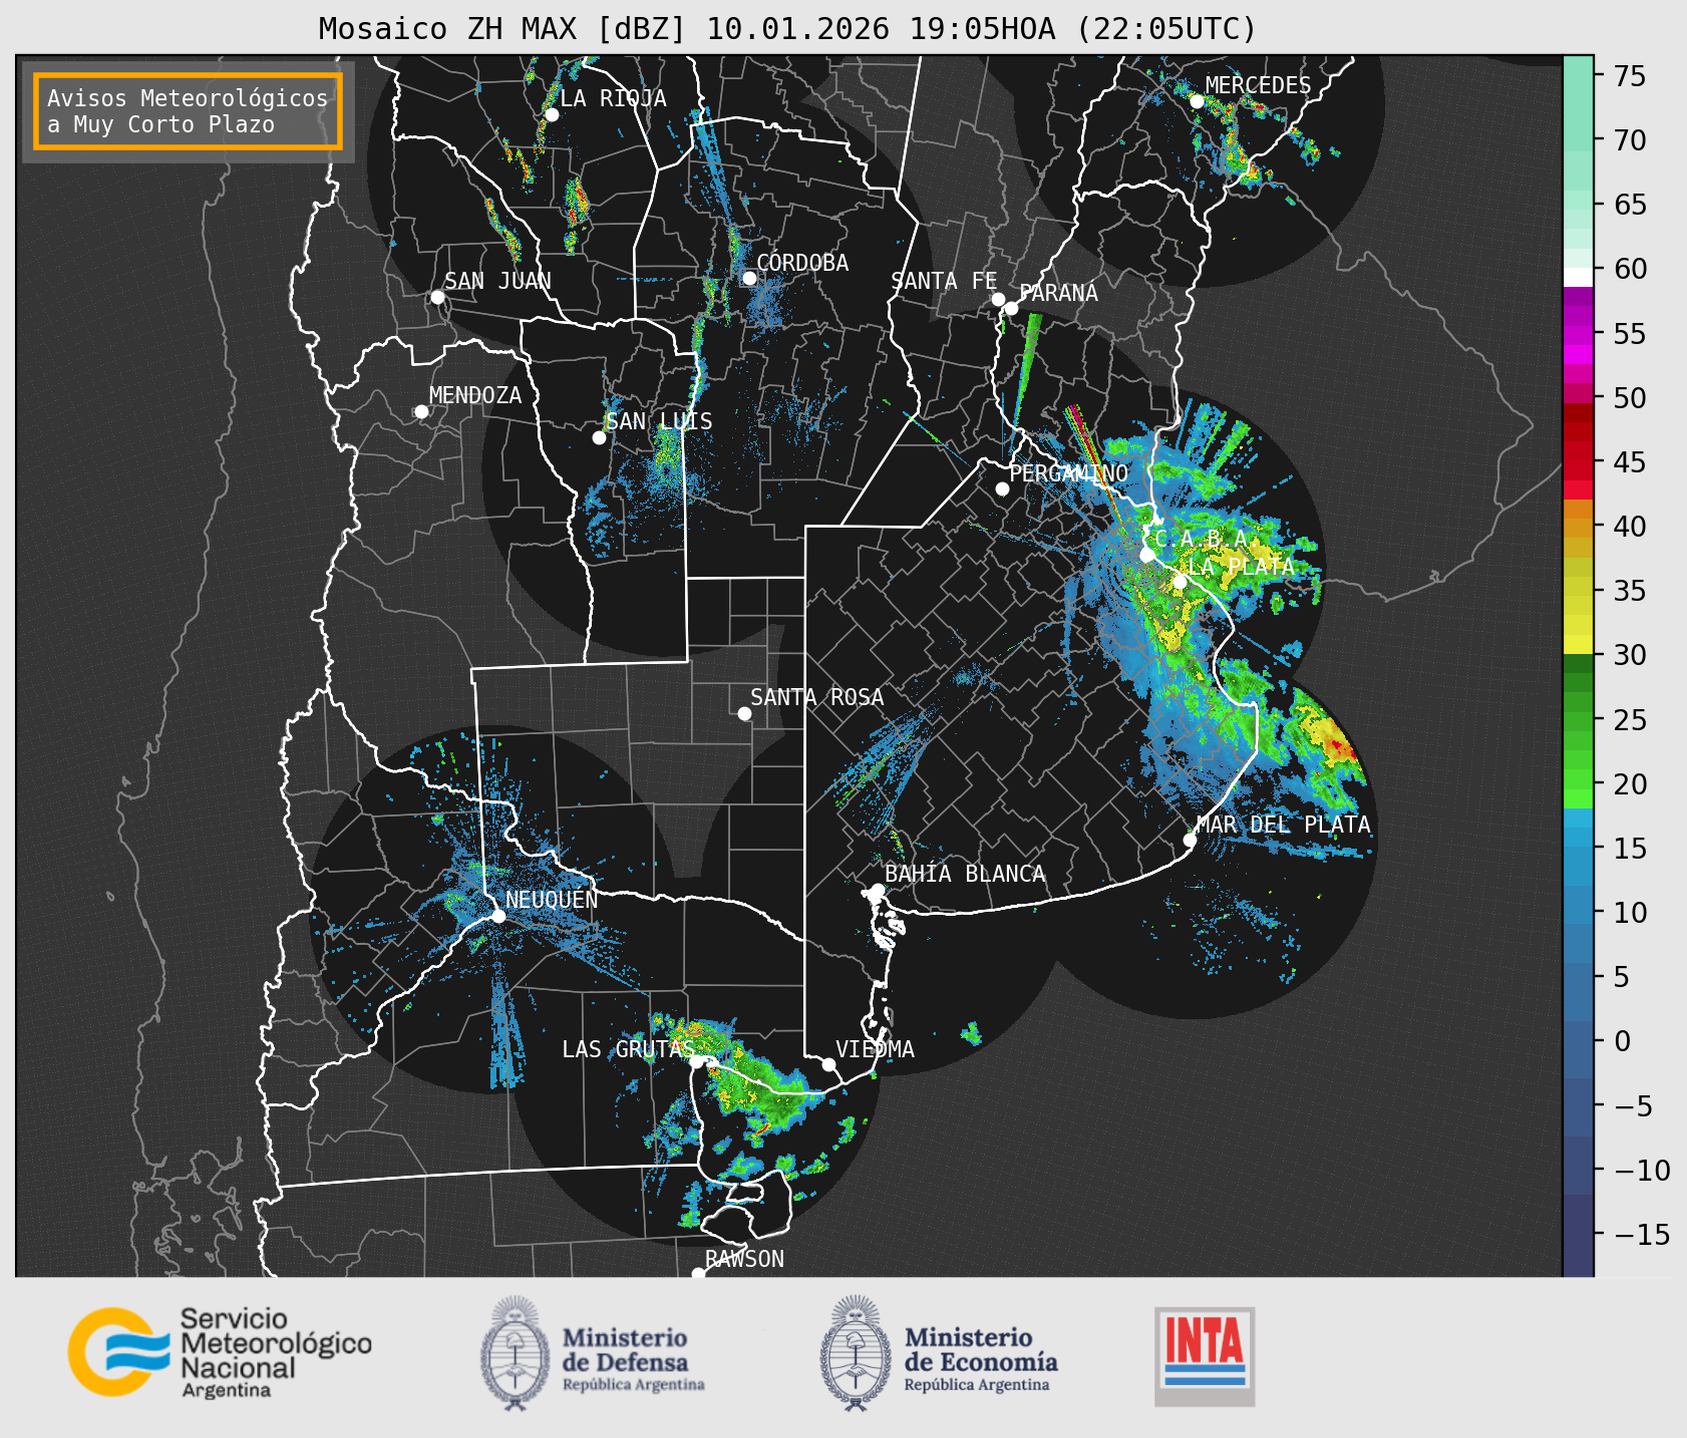Click the mosaic title with date 10.01.2026
The width and height of the screenshot is (1687, 1438).
click(787, 29)
